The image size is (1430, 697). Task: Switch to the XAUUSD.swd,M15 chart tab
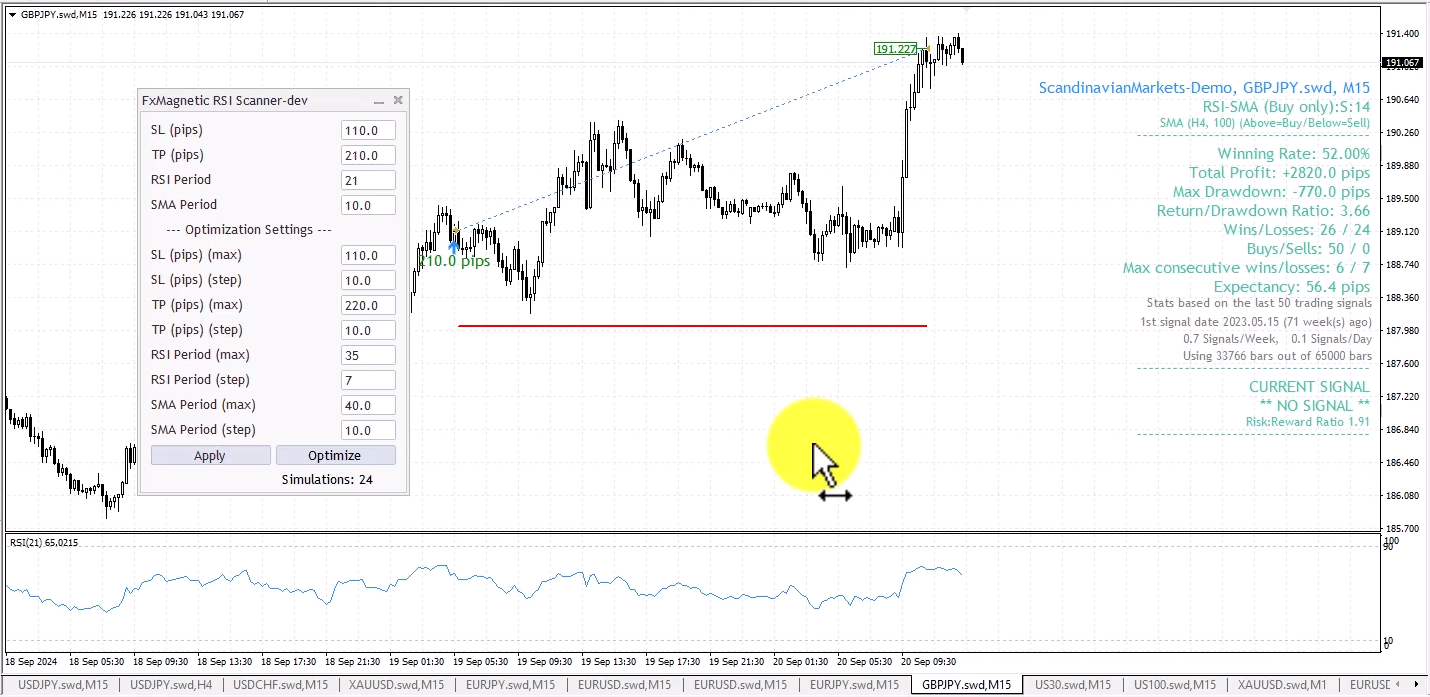[x=396, y=685]
